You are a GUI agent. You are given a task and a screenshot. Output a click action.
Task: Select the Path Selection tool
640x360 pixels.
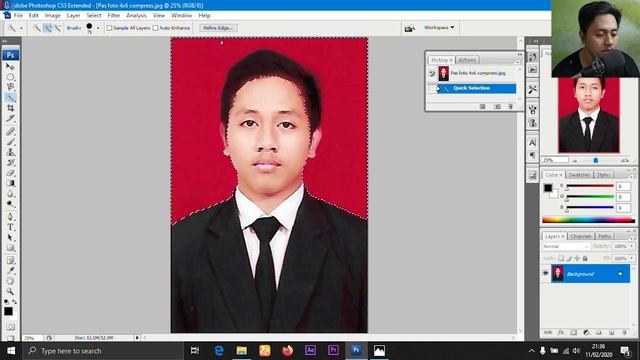tap(10, 238)
